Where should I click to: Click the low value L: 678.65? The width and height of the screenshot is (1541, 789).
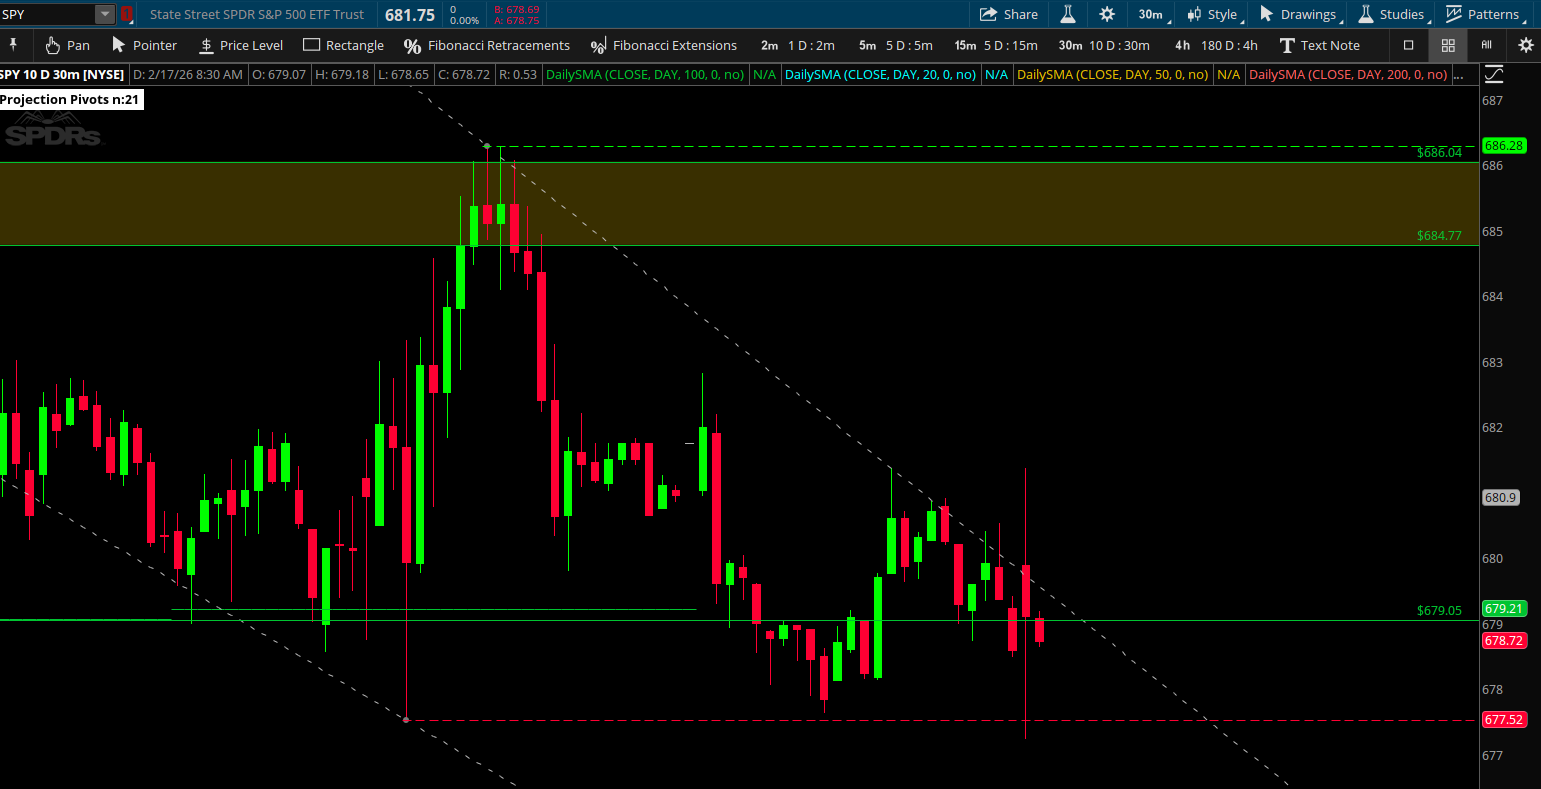tap(403, 75)
